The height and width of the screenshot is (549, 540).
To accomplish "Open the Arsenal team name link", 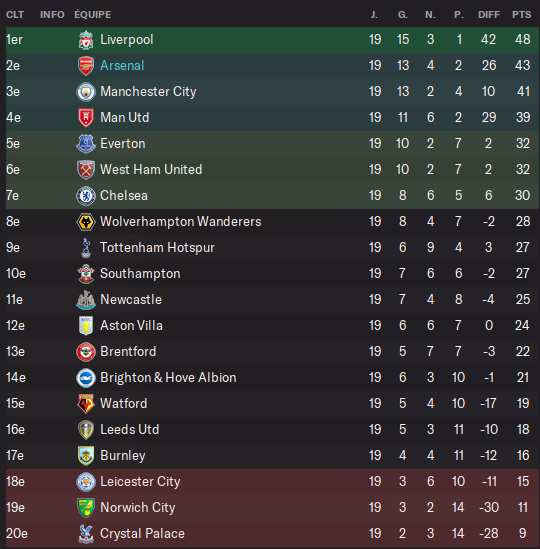I will point(122,65).
